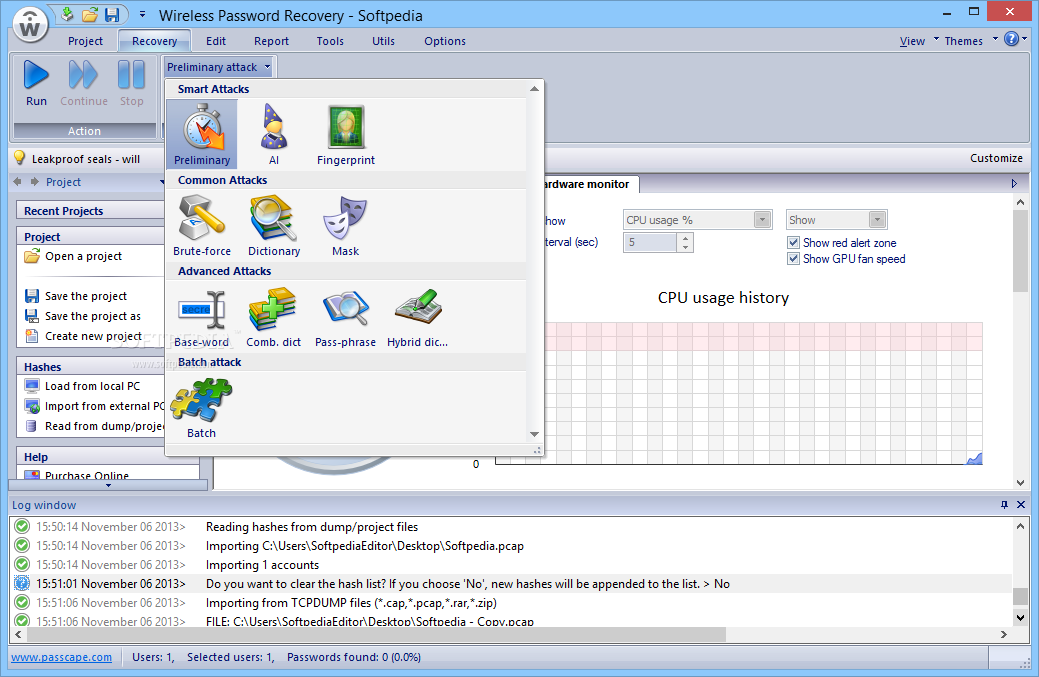Pick the Comb. dict attack
The width and height of the screenshot is (1039, 677).
(x=274, y=317)
